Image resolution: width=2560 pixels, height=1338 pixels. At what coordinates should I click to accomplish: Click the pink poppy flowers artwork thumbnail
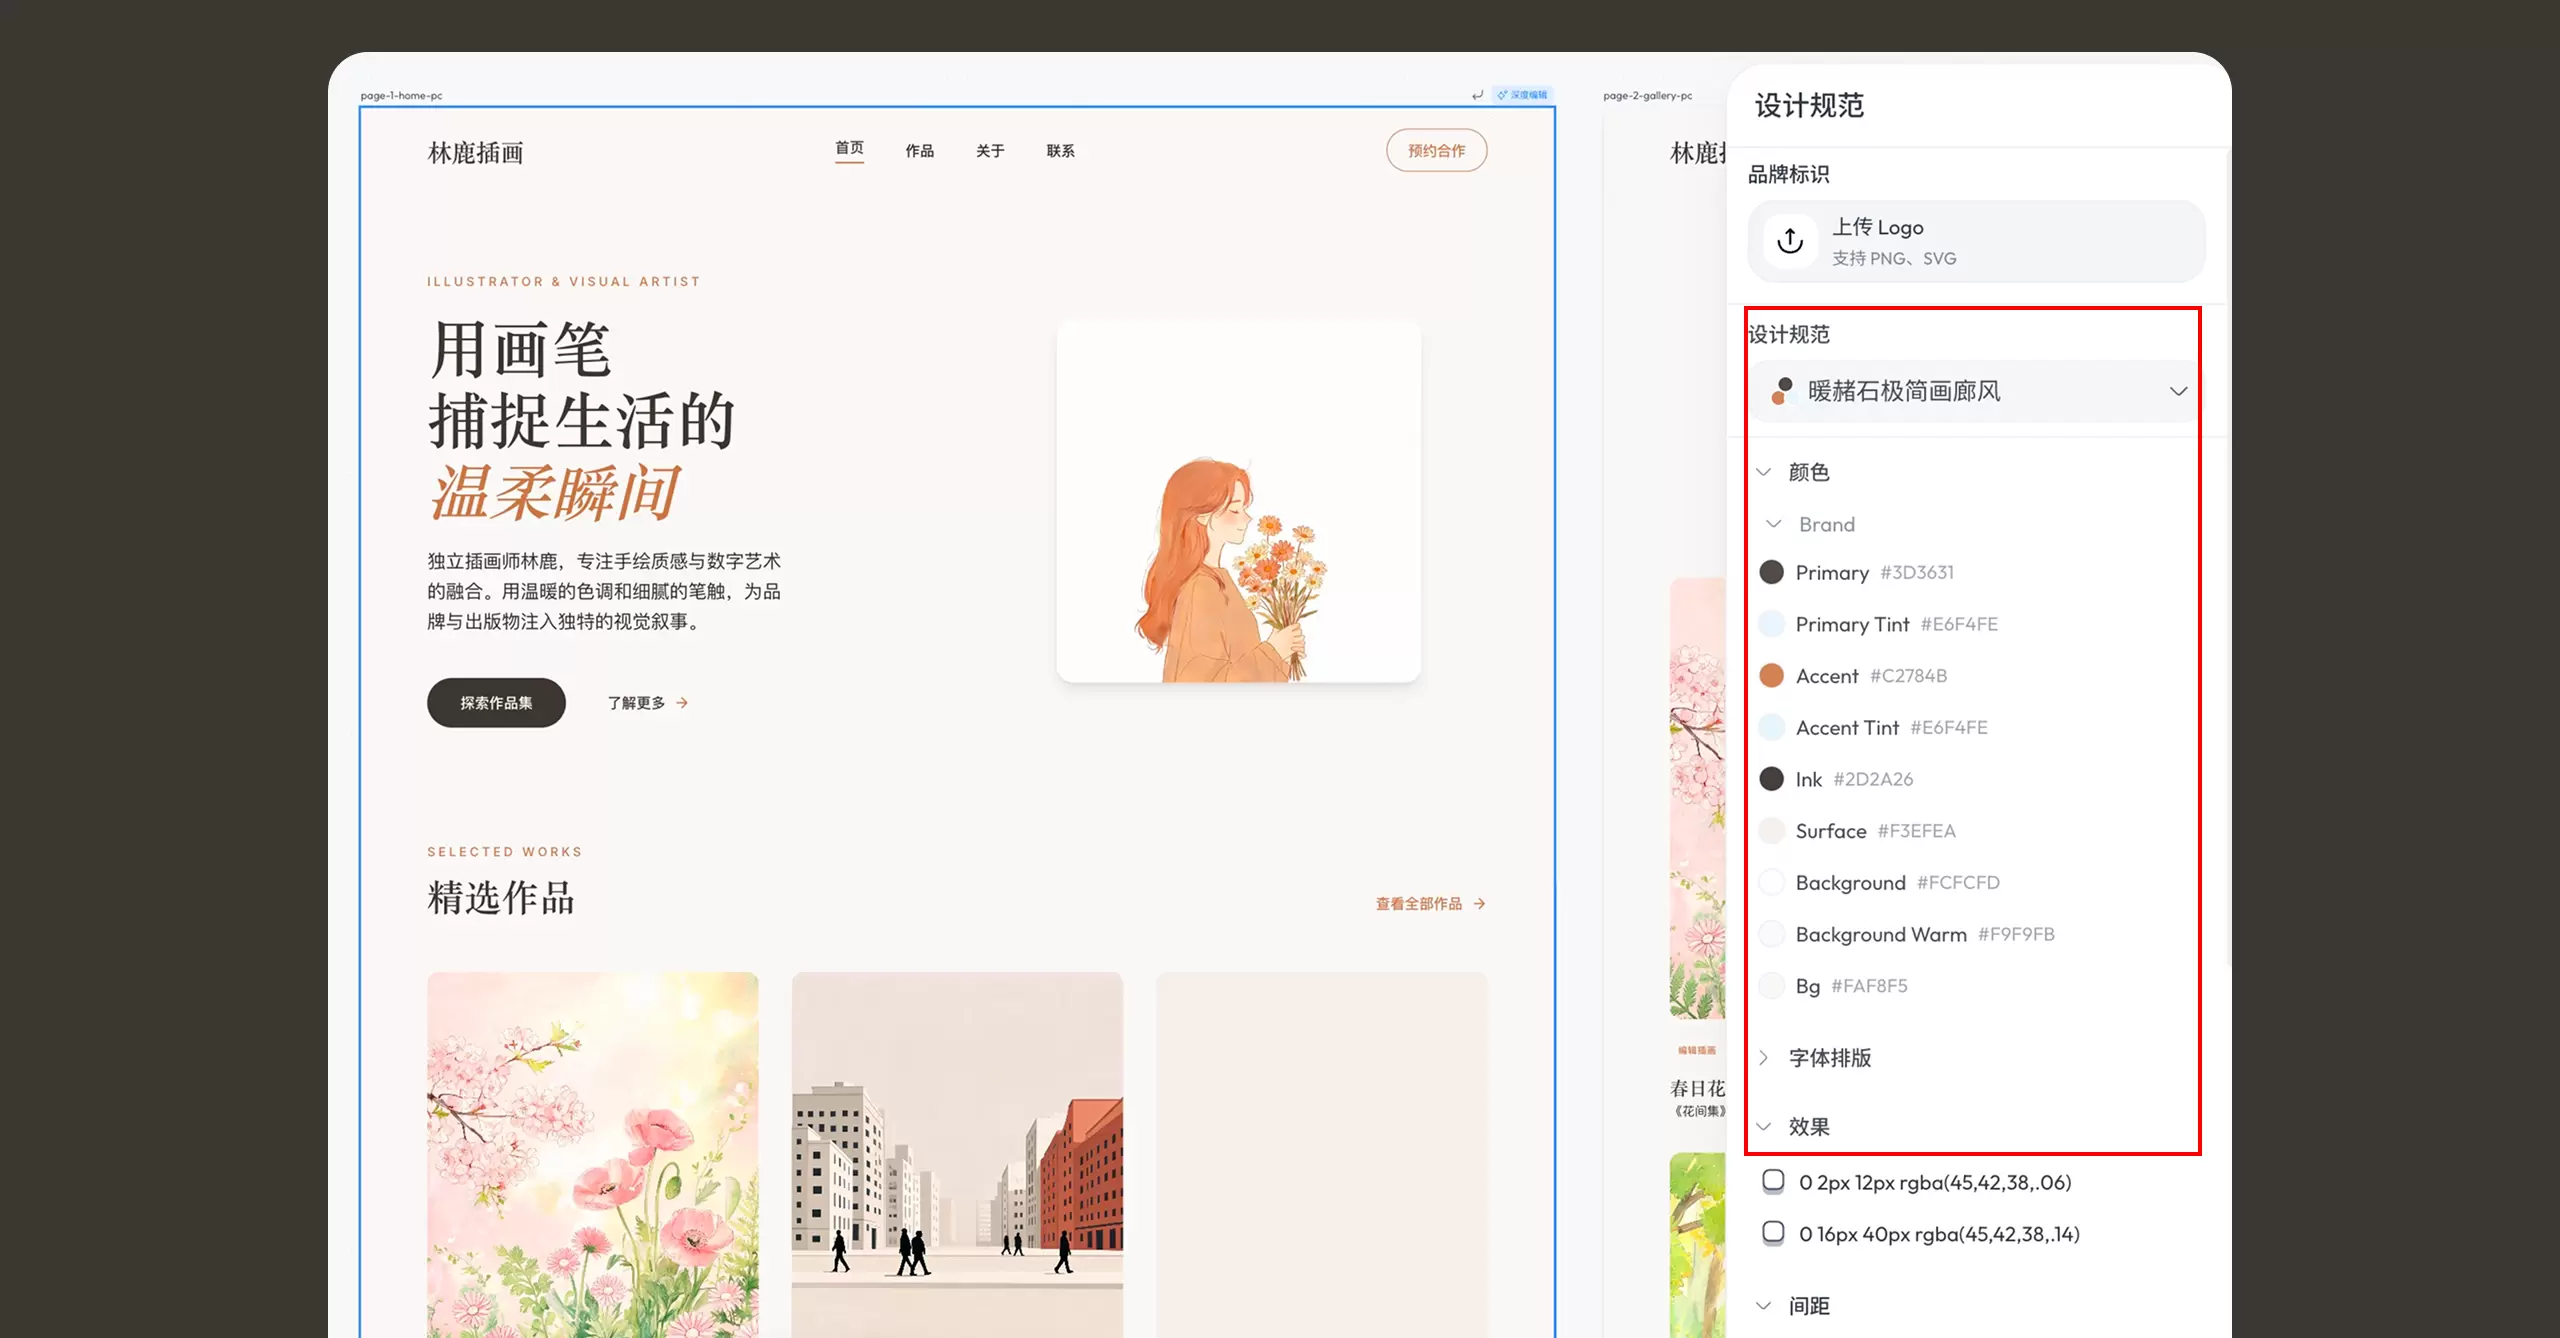[x=593, y=1155]
